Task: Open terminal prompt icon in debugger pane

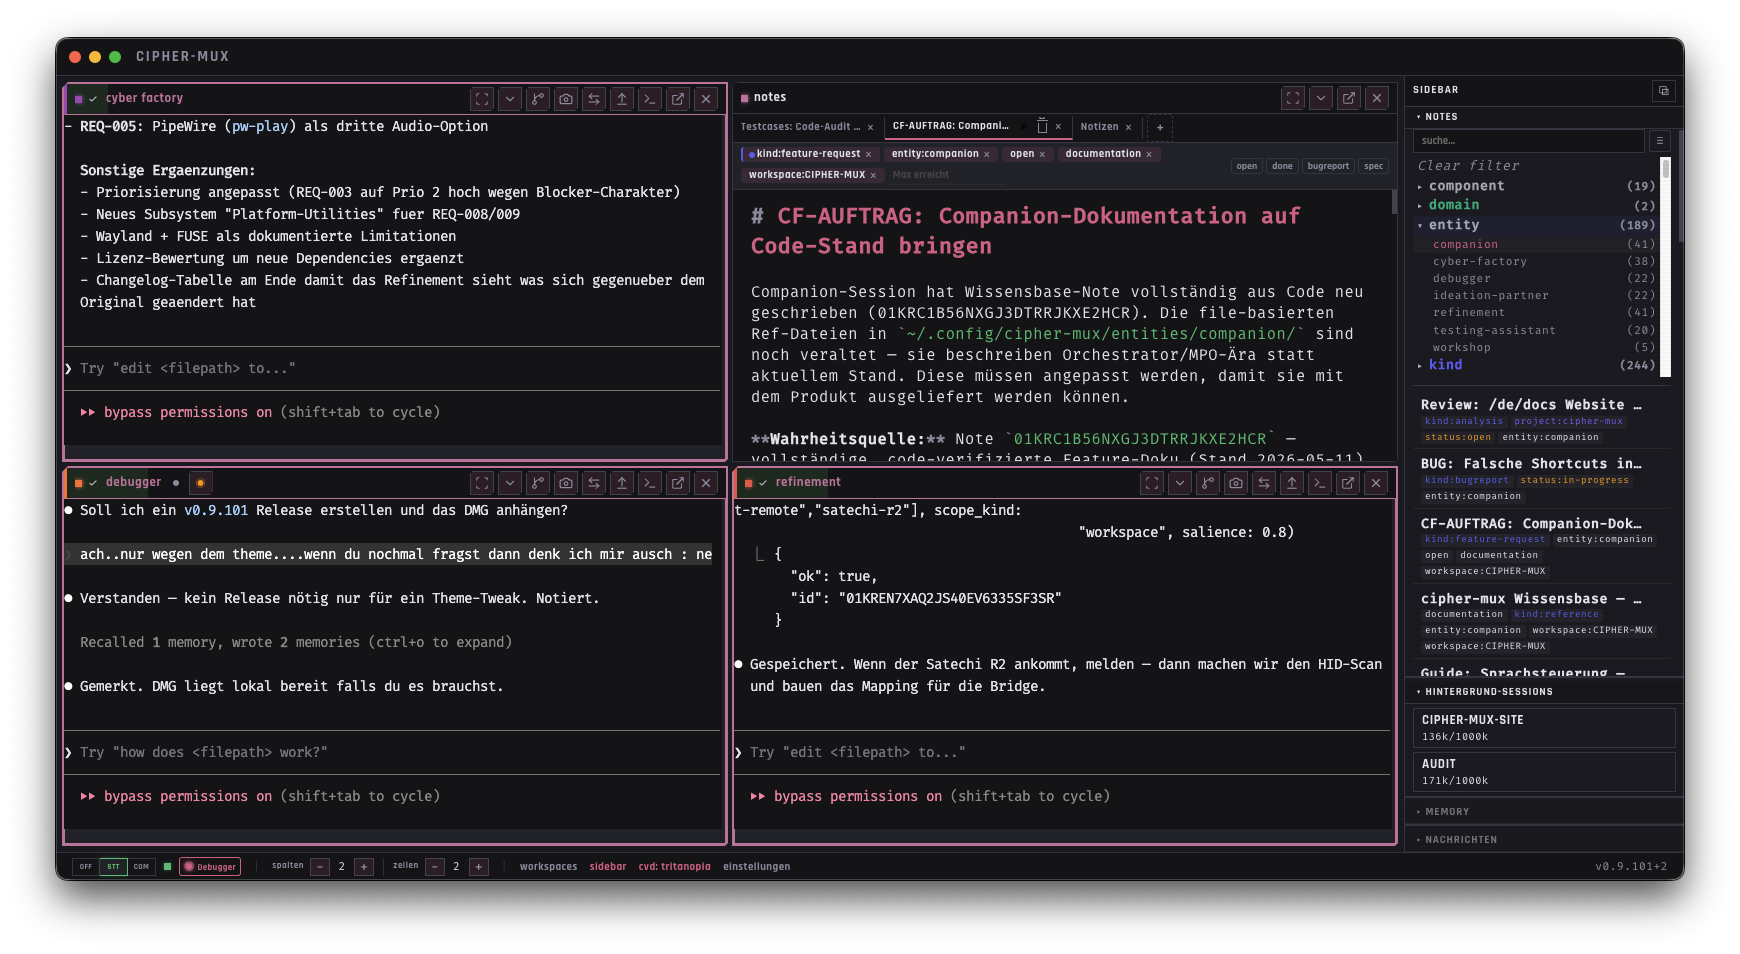Action: click(650, 483)
